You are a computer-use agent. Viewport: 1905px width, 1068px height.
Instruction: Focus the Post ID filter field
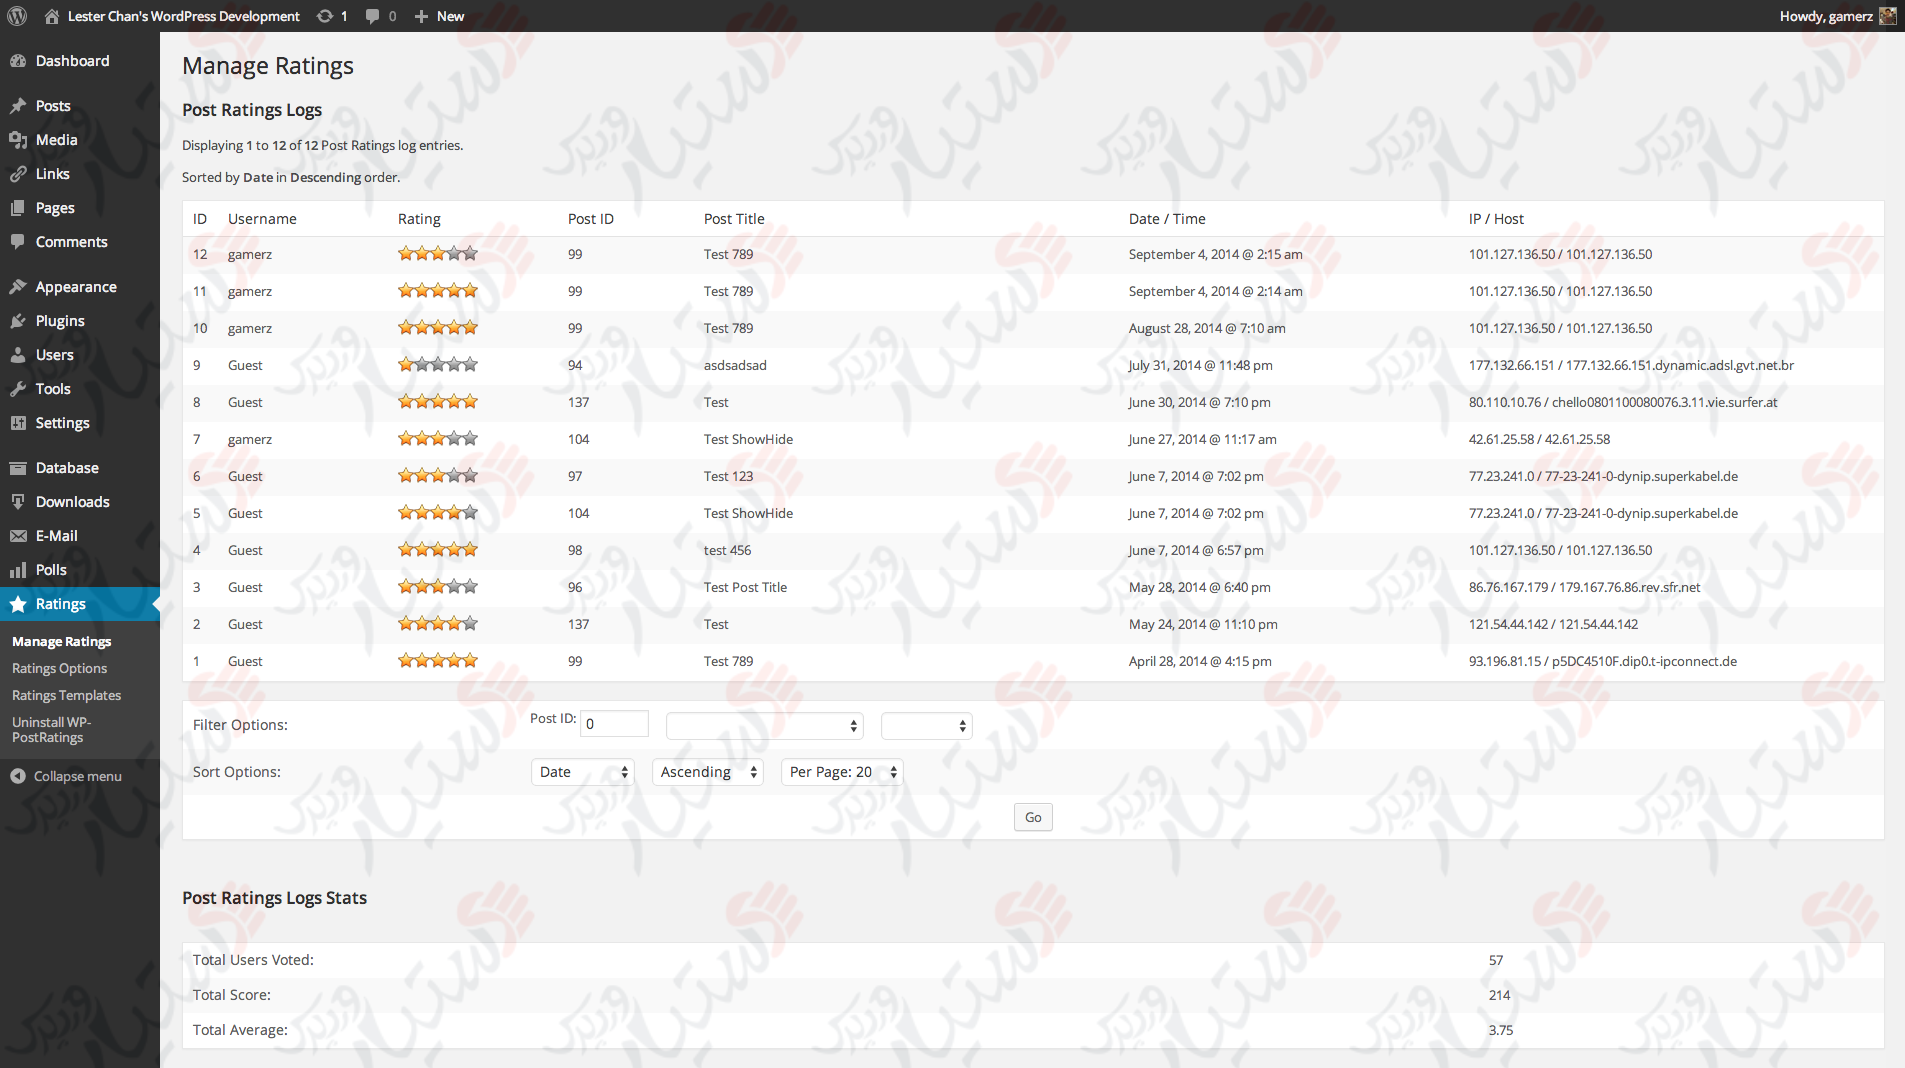click(x=614, y=724)
